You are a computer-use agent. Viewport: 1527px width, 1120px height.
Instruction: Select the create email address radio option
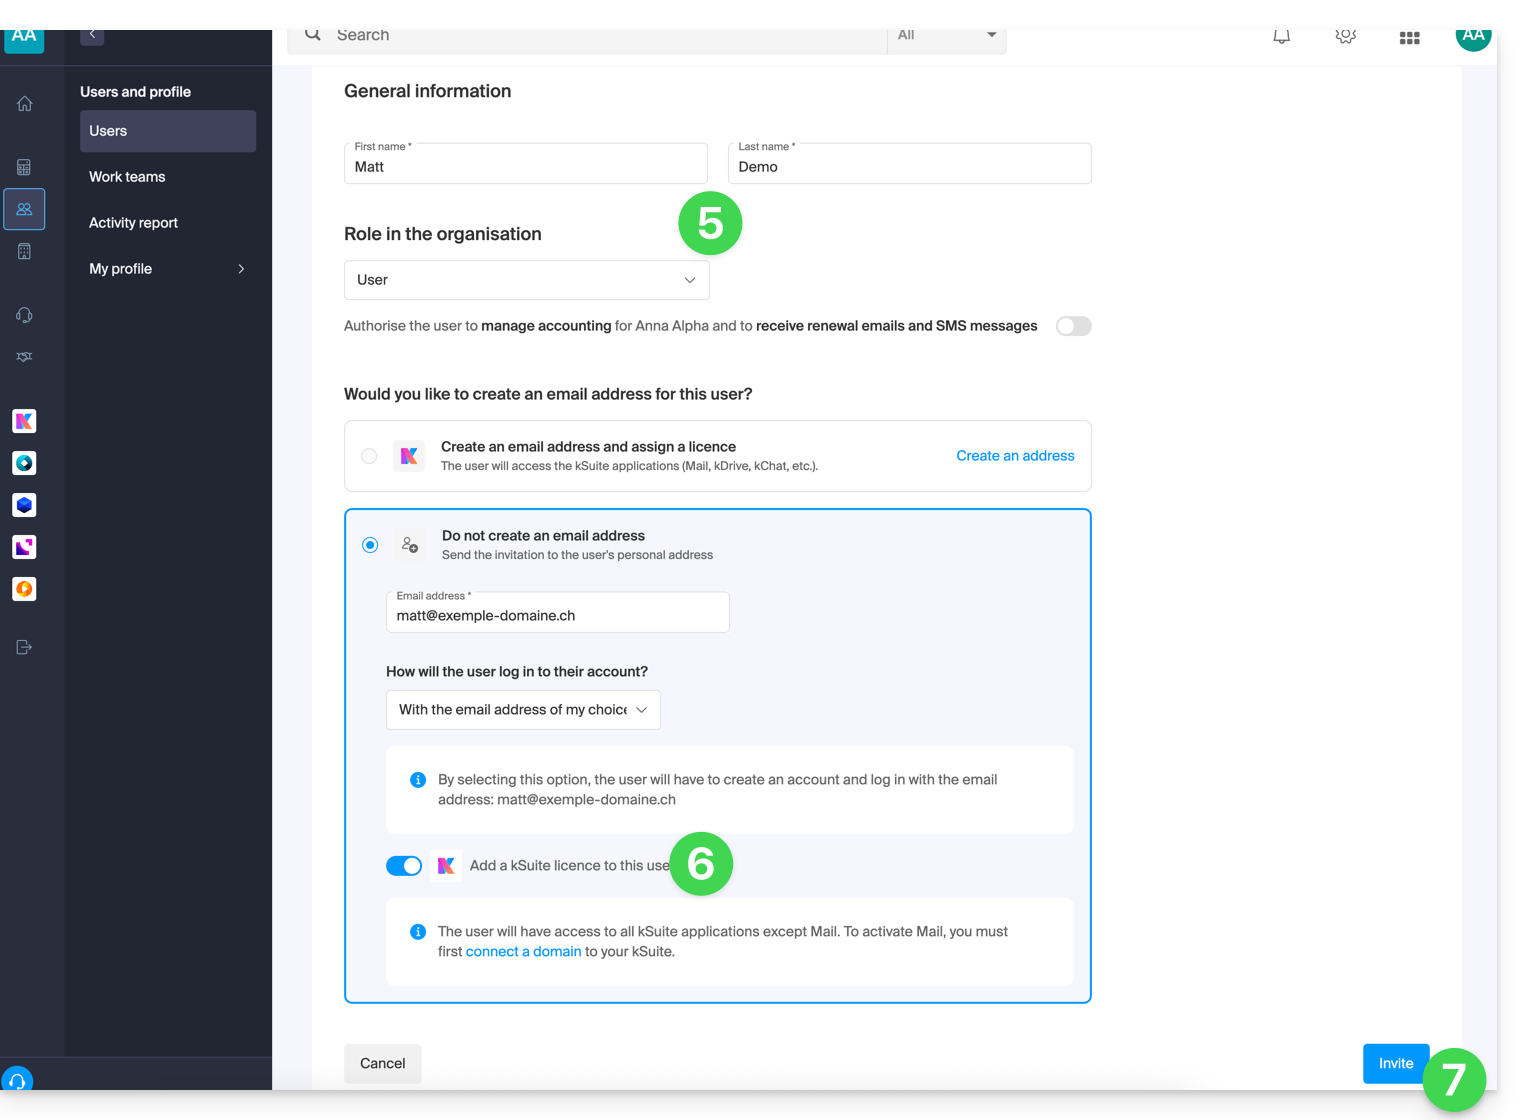coord(369,456)
